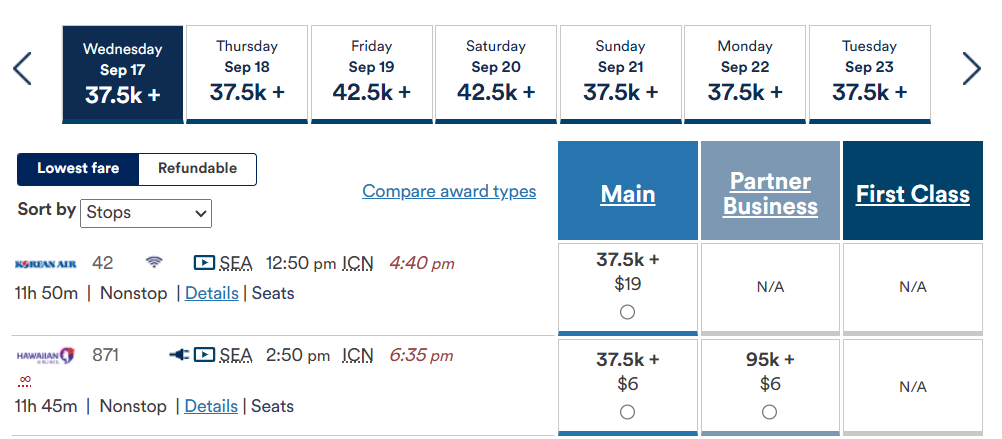
Task: Open the Compare award types link
Action: (449, 191)
